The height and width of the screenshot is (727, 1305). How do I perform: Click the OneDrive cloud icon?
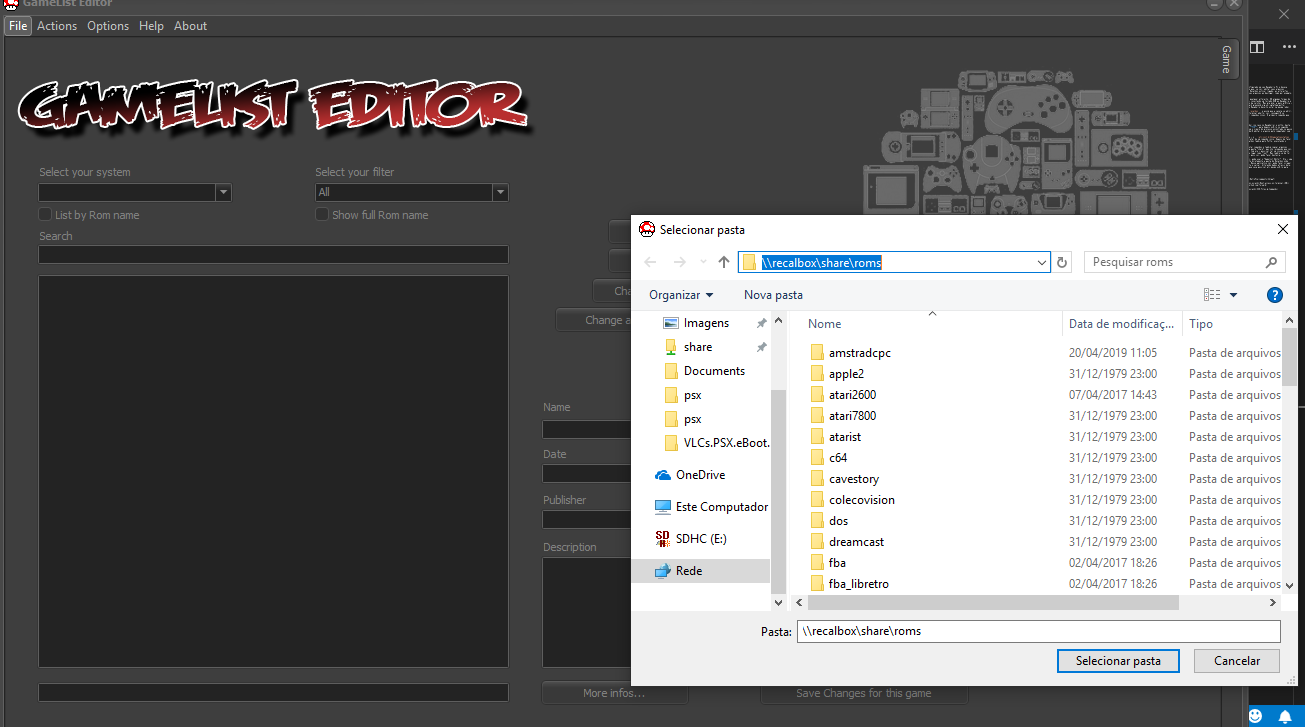(662, 475)
